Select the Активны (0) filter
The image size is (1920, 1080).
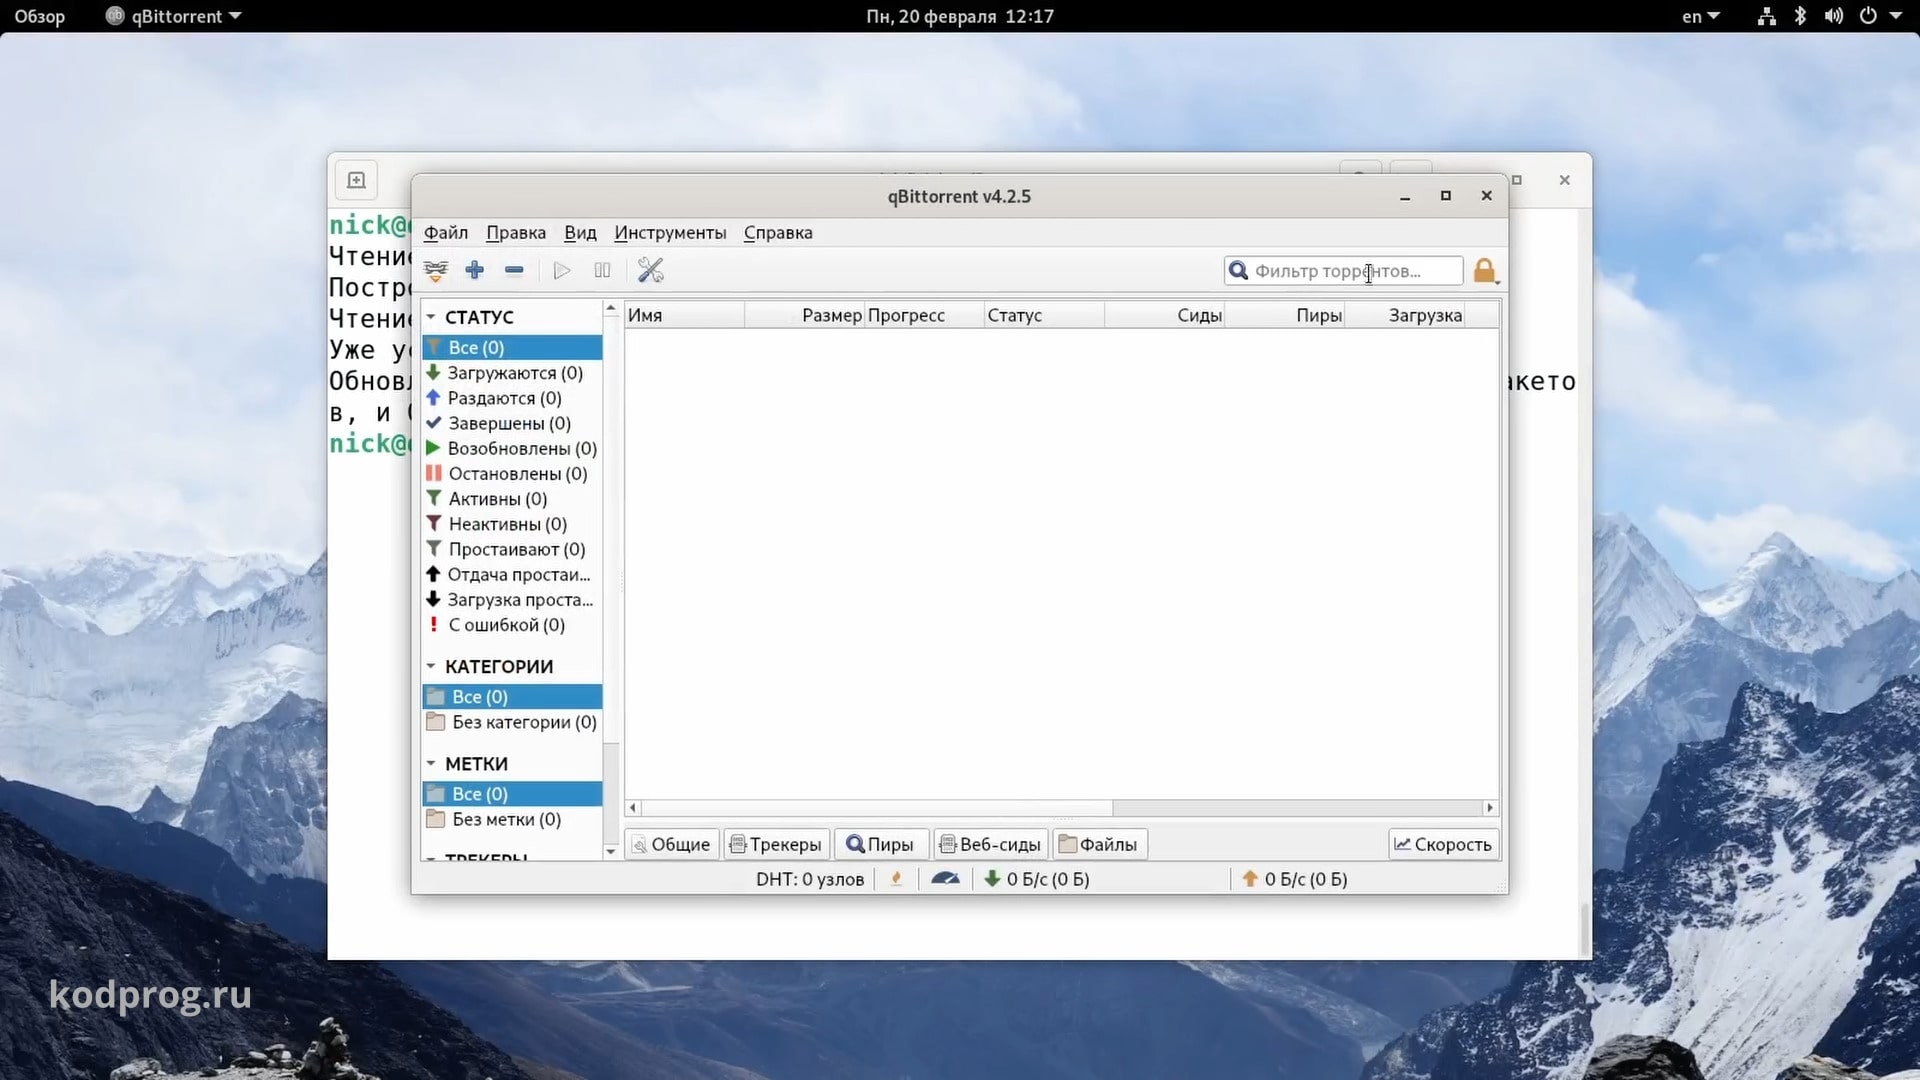[x=512, y=499]
